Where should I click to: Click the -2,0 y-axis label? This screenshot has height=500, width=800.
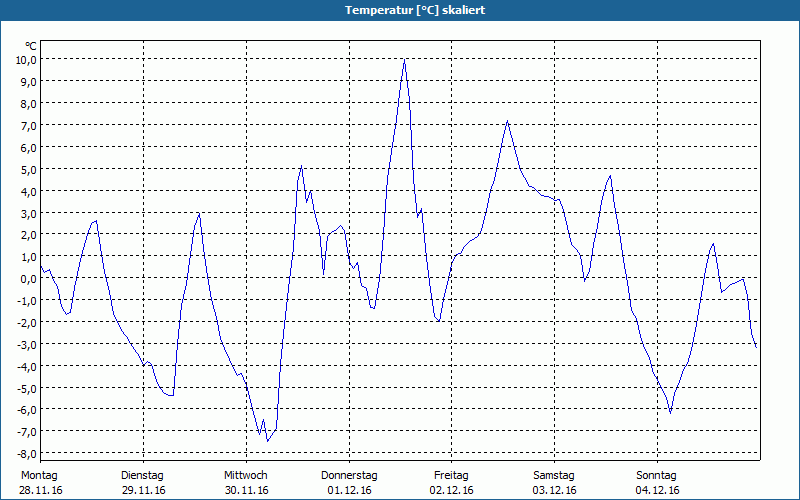tap(27, 322)
